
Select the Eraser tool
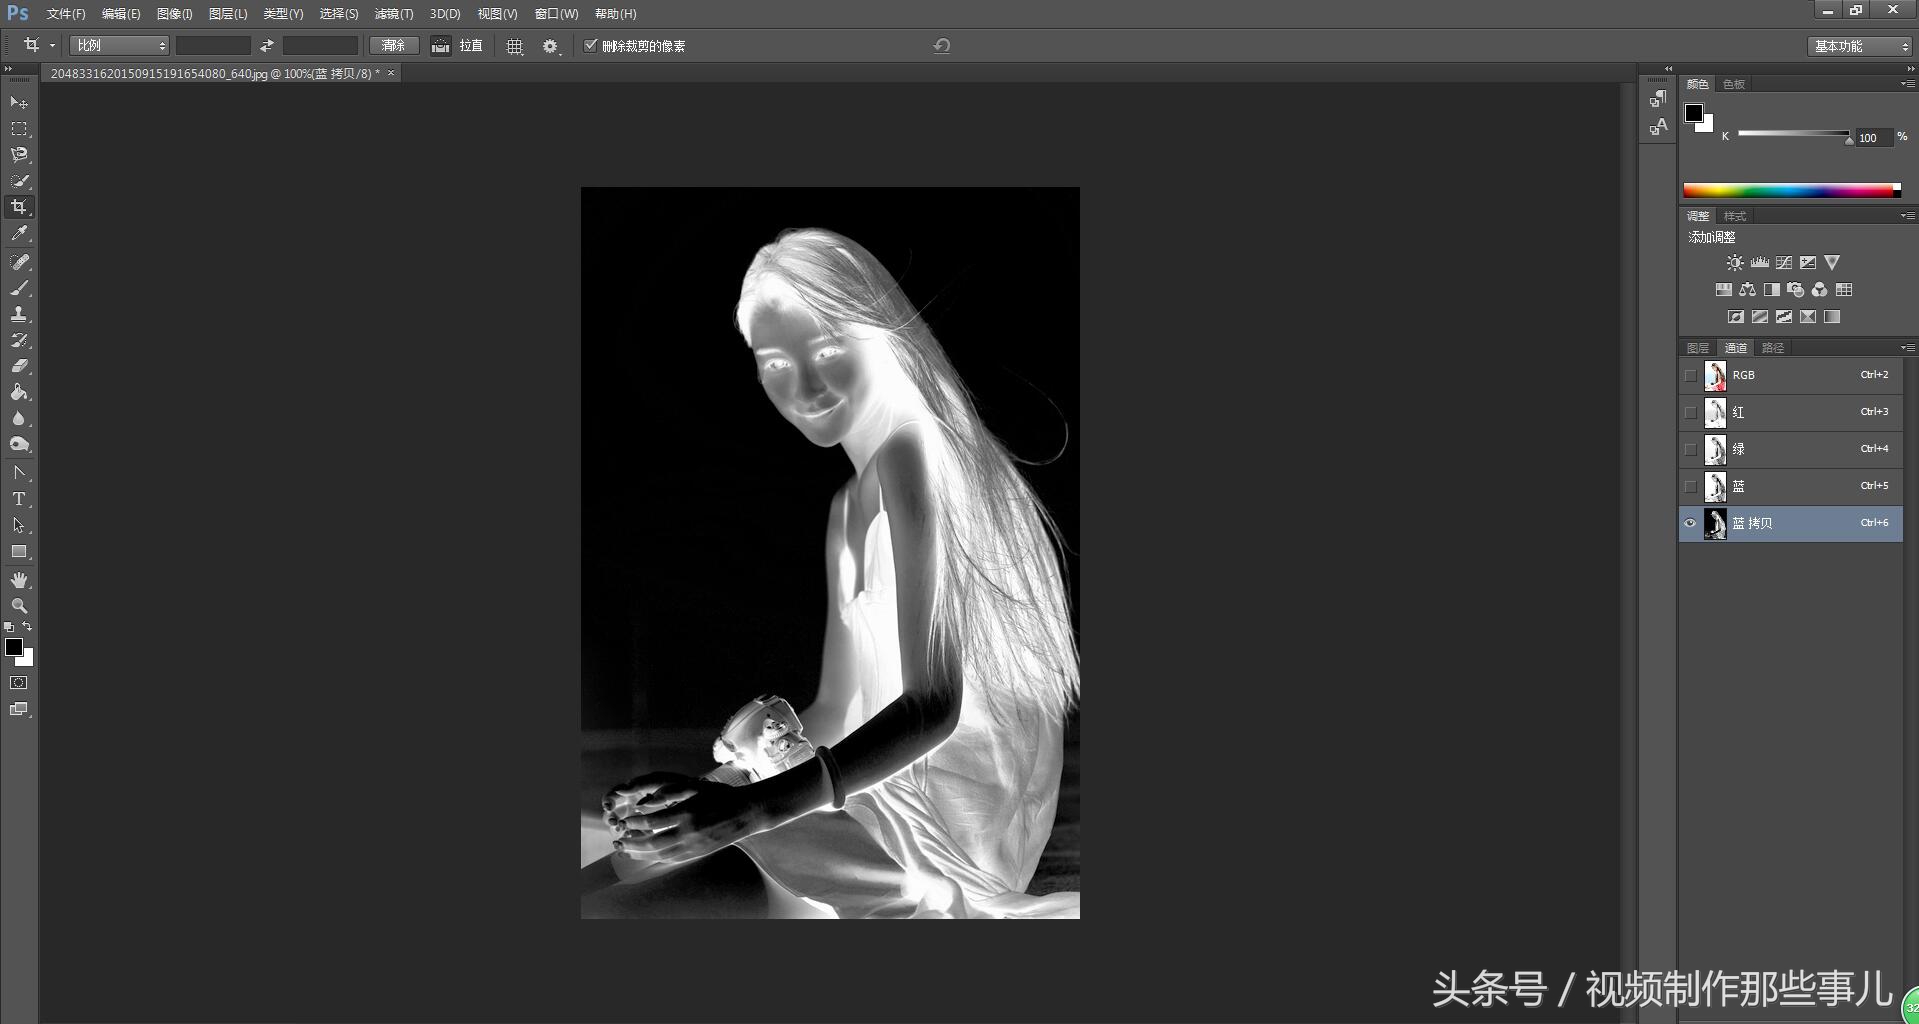tap(19, 366)
